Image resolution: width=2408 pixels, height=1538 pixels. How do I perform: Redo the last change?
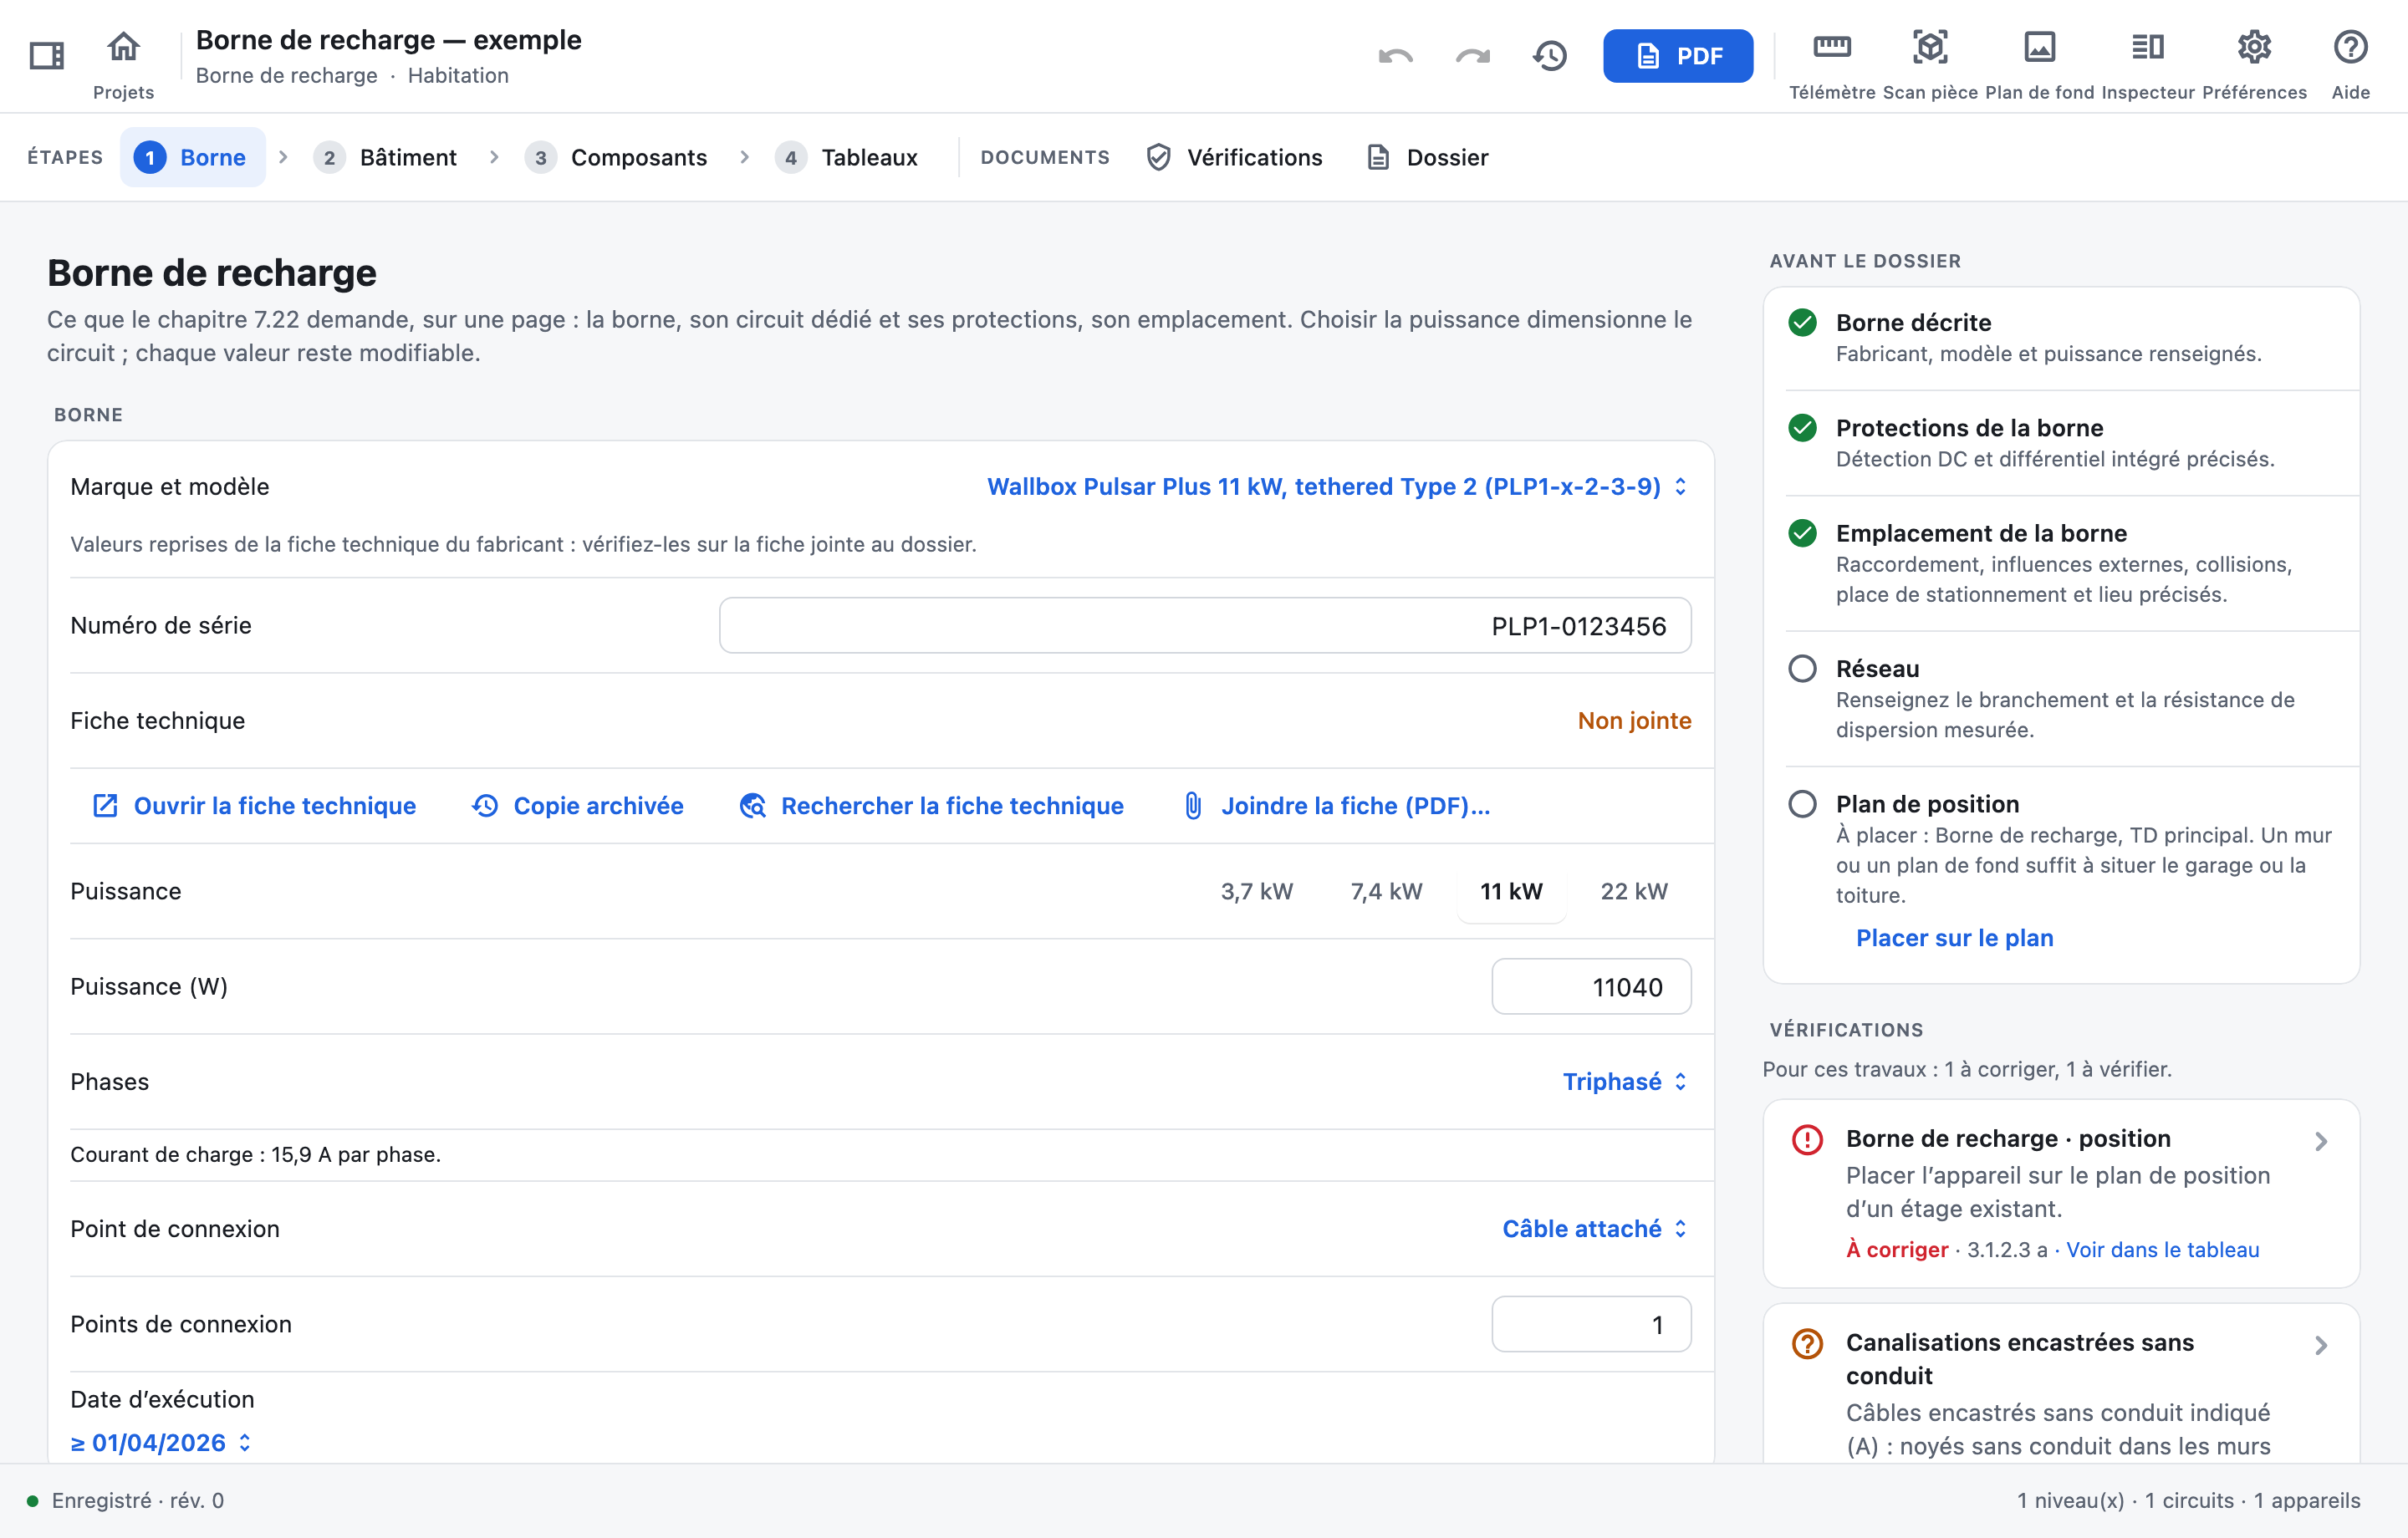click(x=1473, y=56)
